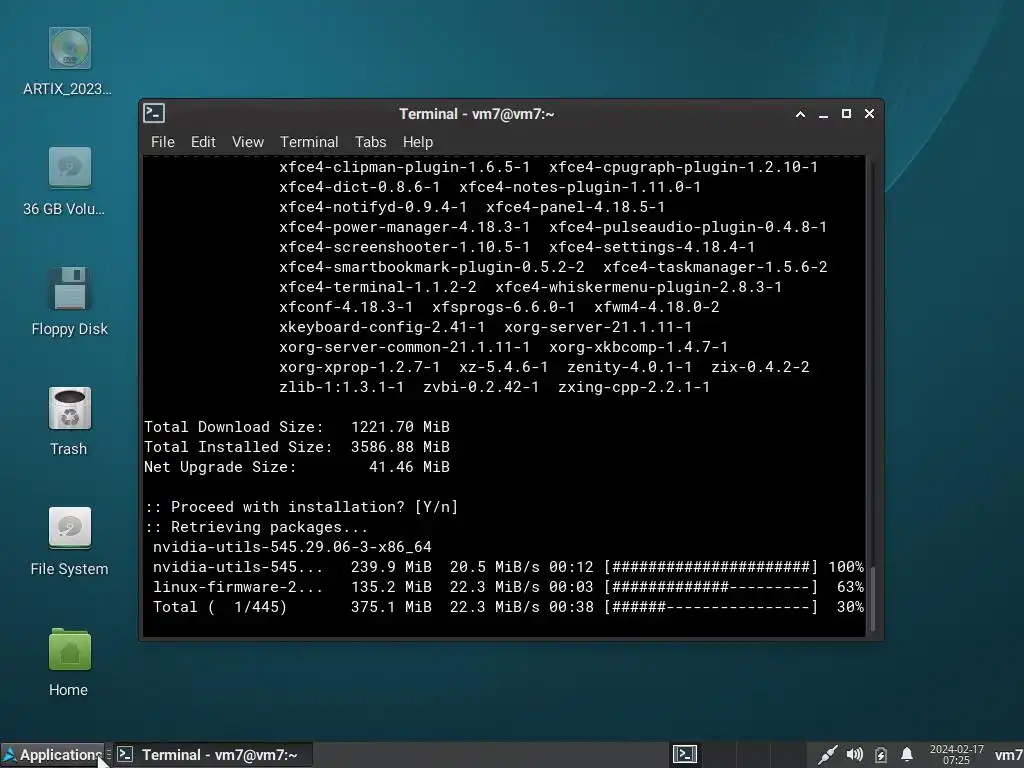Open the notifications bell tray icon

point(907,755)
